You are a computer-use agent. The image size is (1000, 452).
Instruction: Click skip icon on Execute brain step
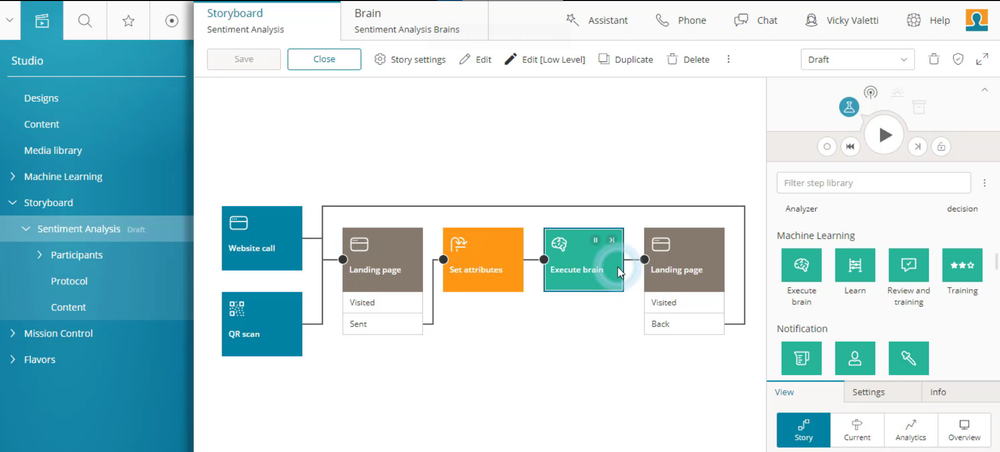point(612,240)
